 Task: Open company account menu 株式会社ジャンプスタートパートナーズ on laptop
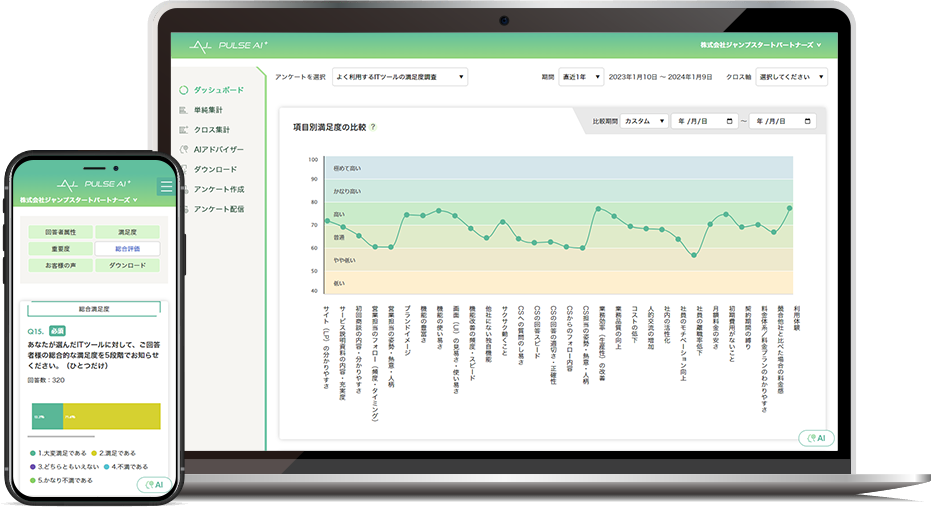point(761,45)
